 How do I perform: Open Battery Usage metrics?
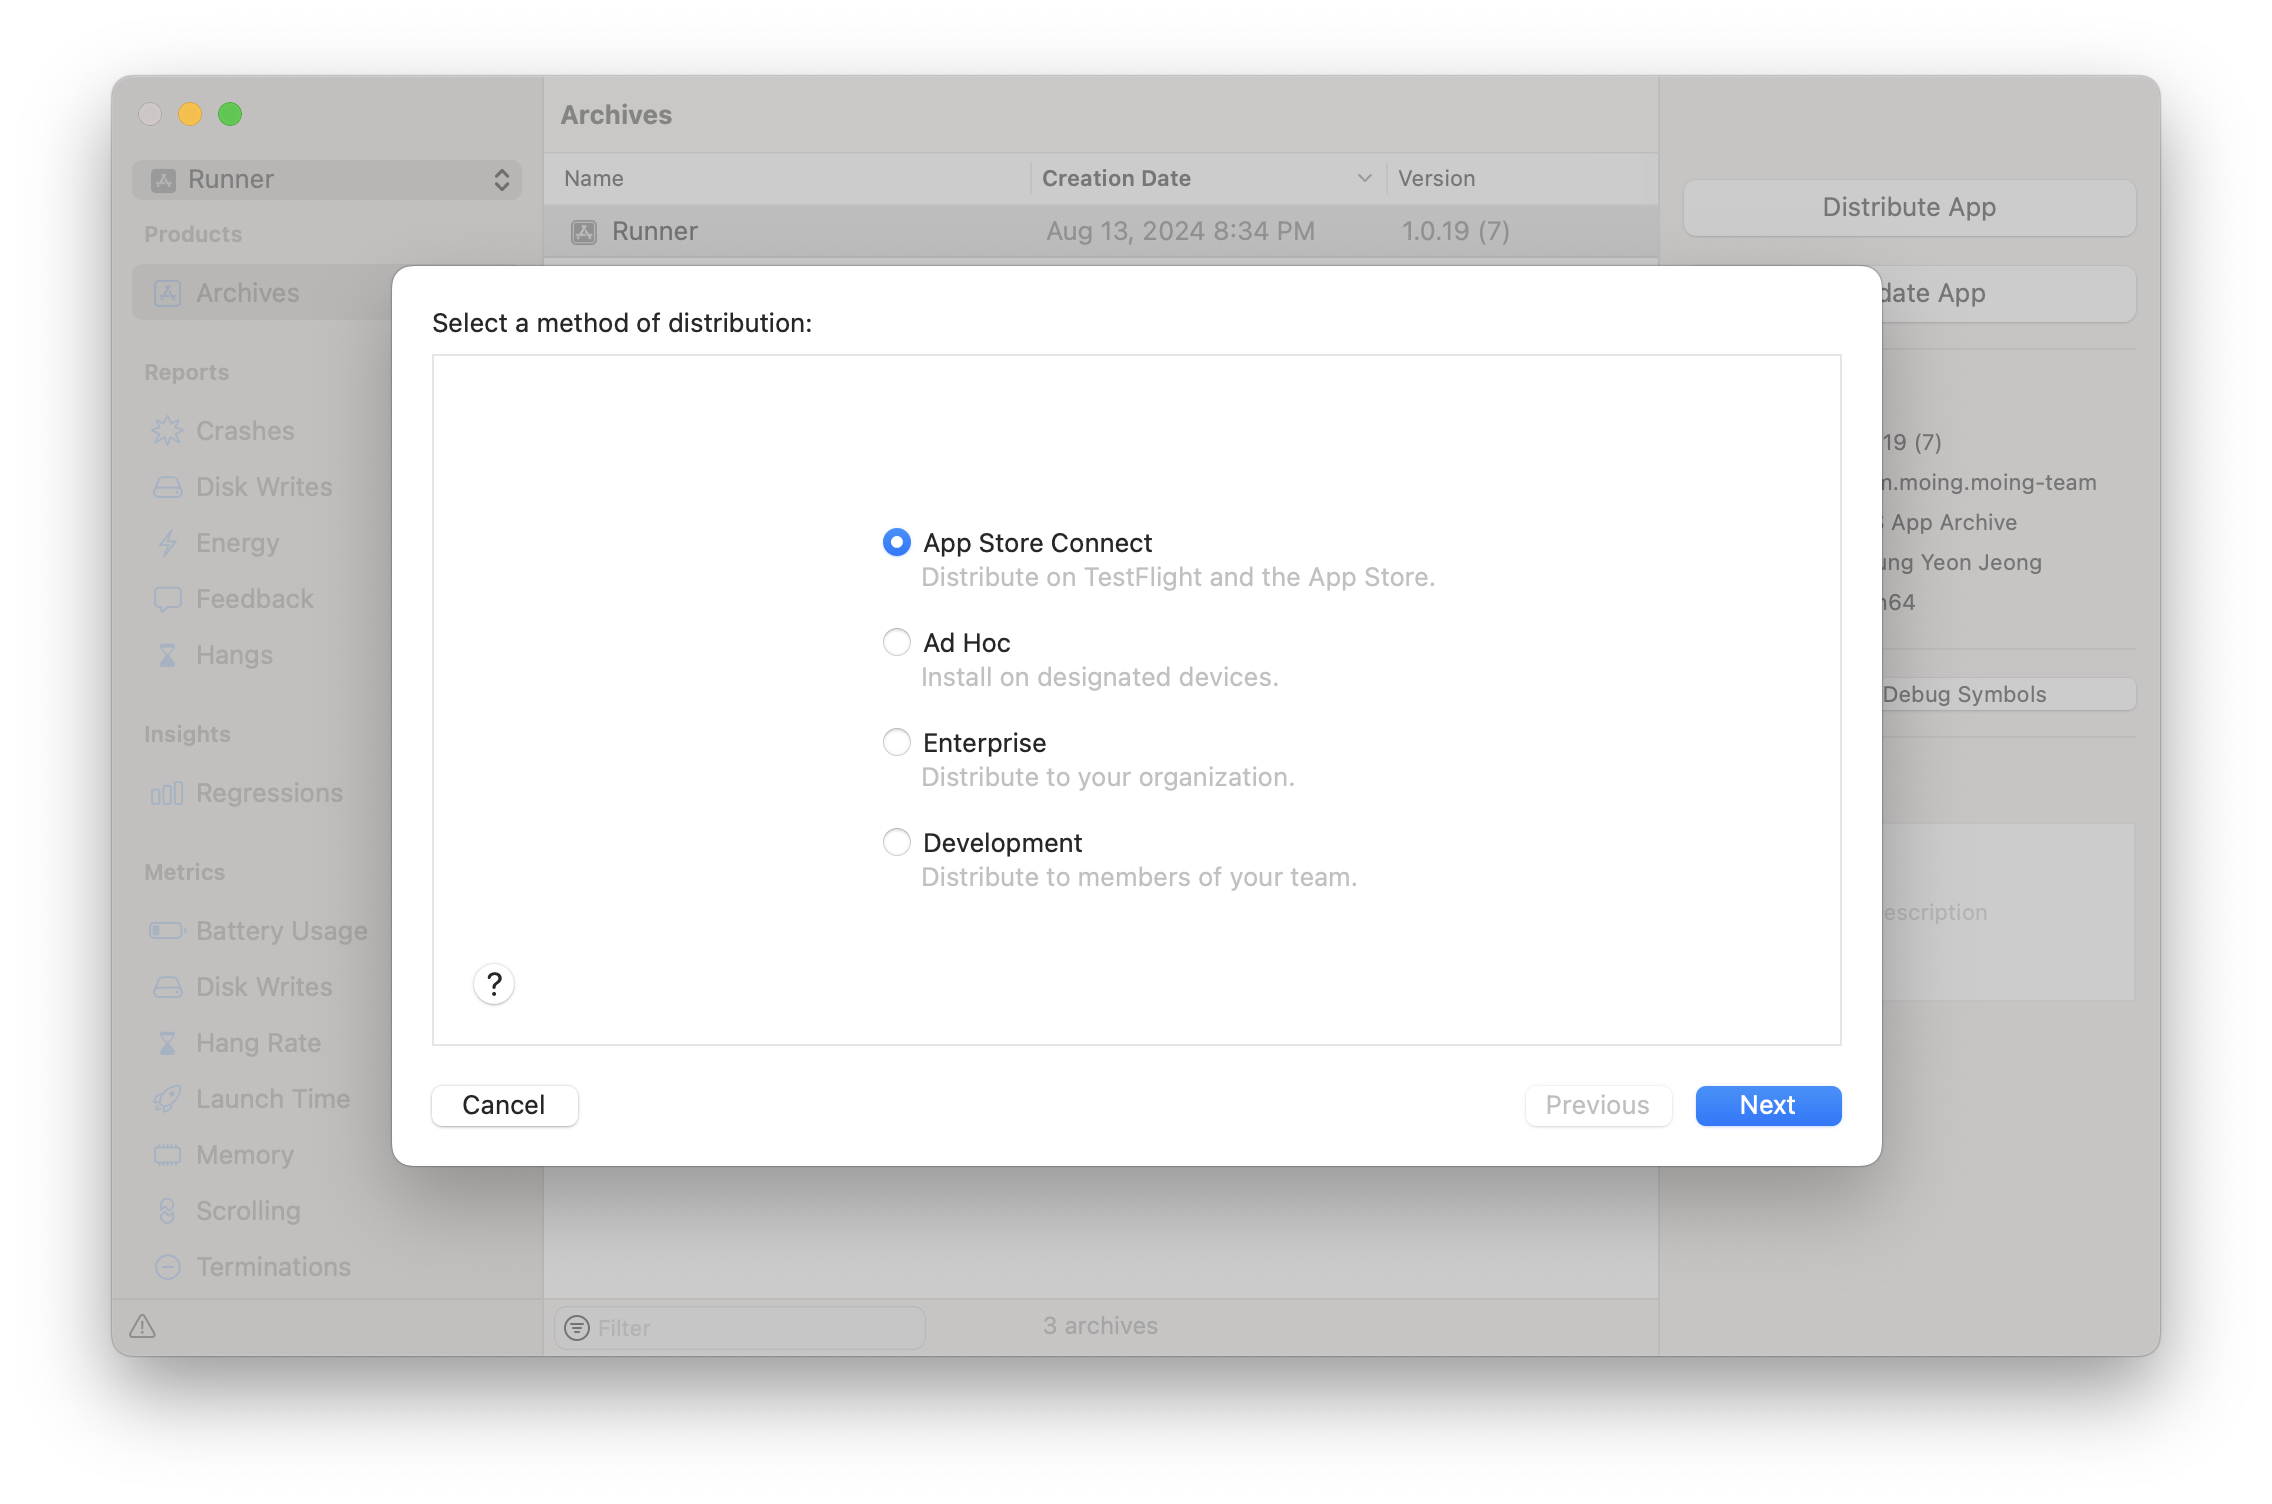(281, 931)
